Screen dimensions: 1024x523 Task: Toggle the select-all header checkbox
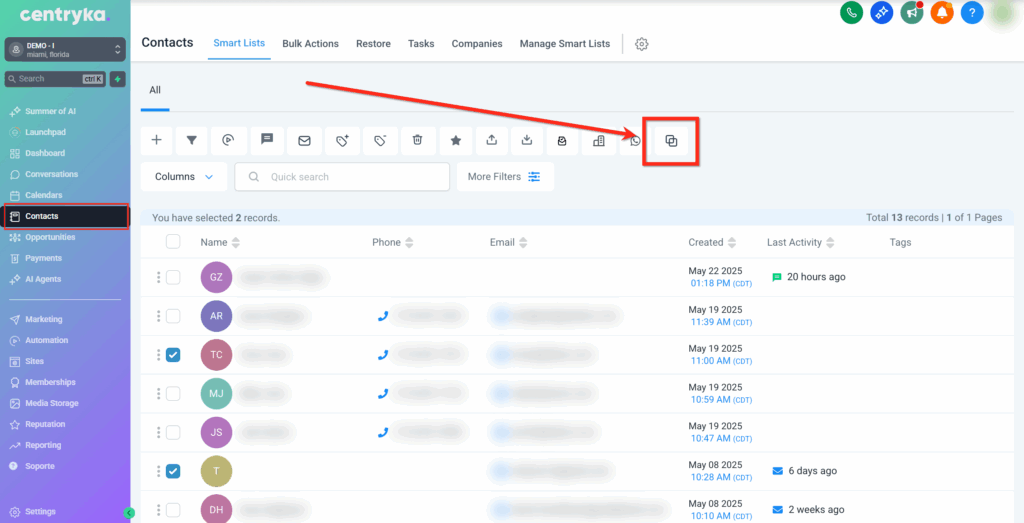point(173,242)
